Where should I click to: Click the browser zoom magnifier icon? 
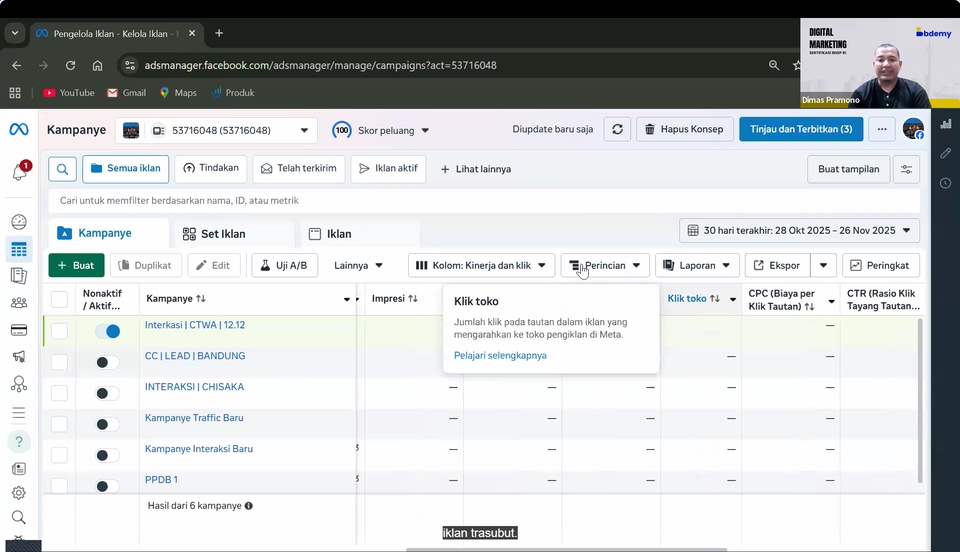click(x=774, y=65)
